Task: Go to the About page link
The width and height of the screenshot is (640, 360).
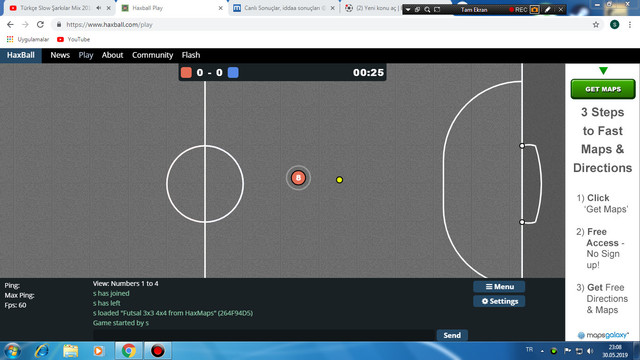Action: [x=112, y=55]
